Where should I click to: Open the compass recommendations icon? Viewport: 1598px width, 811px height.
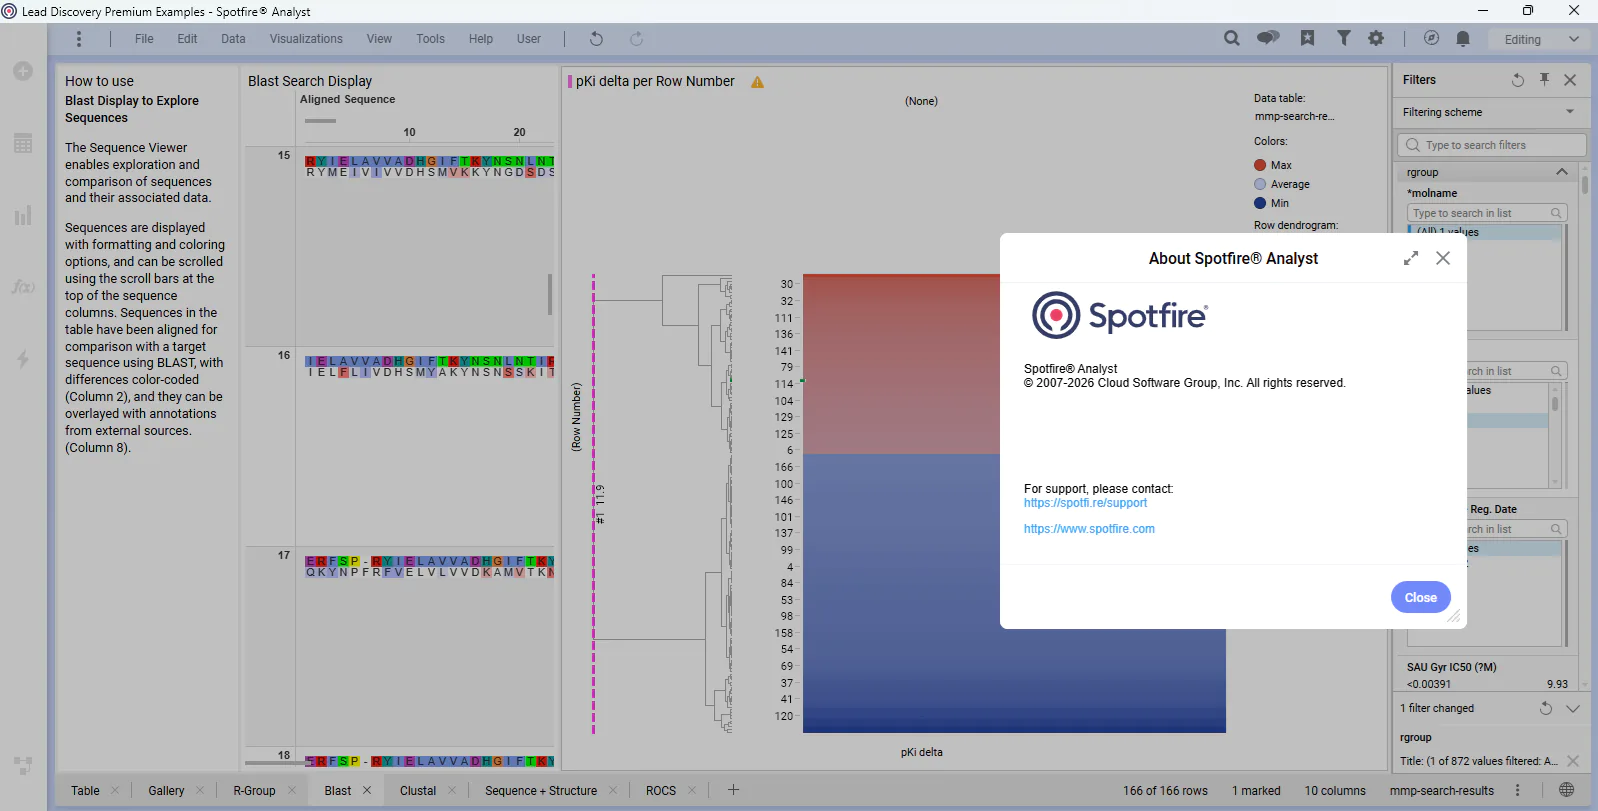pyautogui.click(x=1431, y=38)
